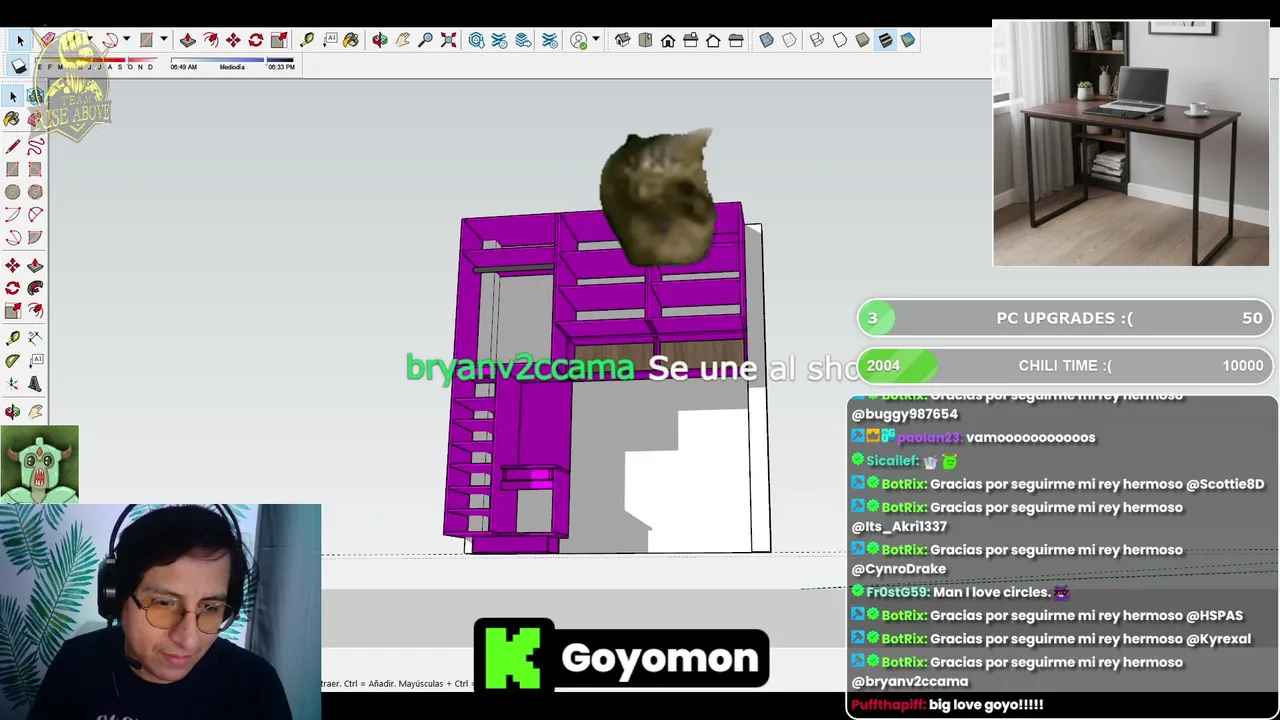Select the Freehand tool in left toolbar
The image size is (1280, 720).
[35, 146]
